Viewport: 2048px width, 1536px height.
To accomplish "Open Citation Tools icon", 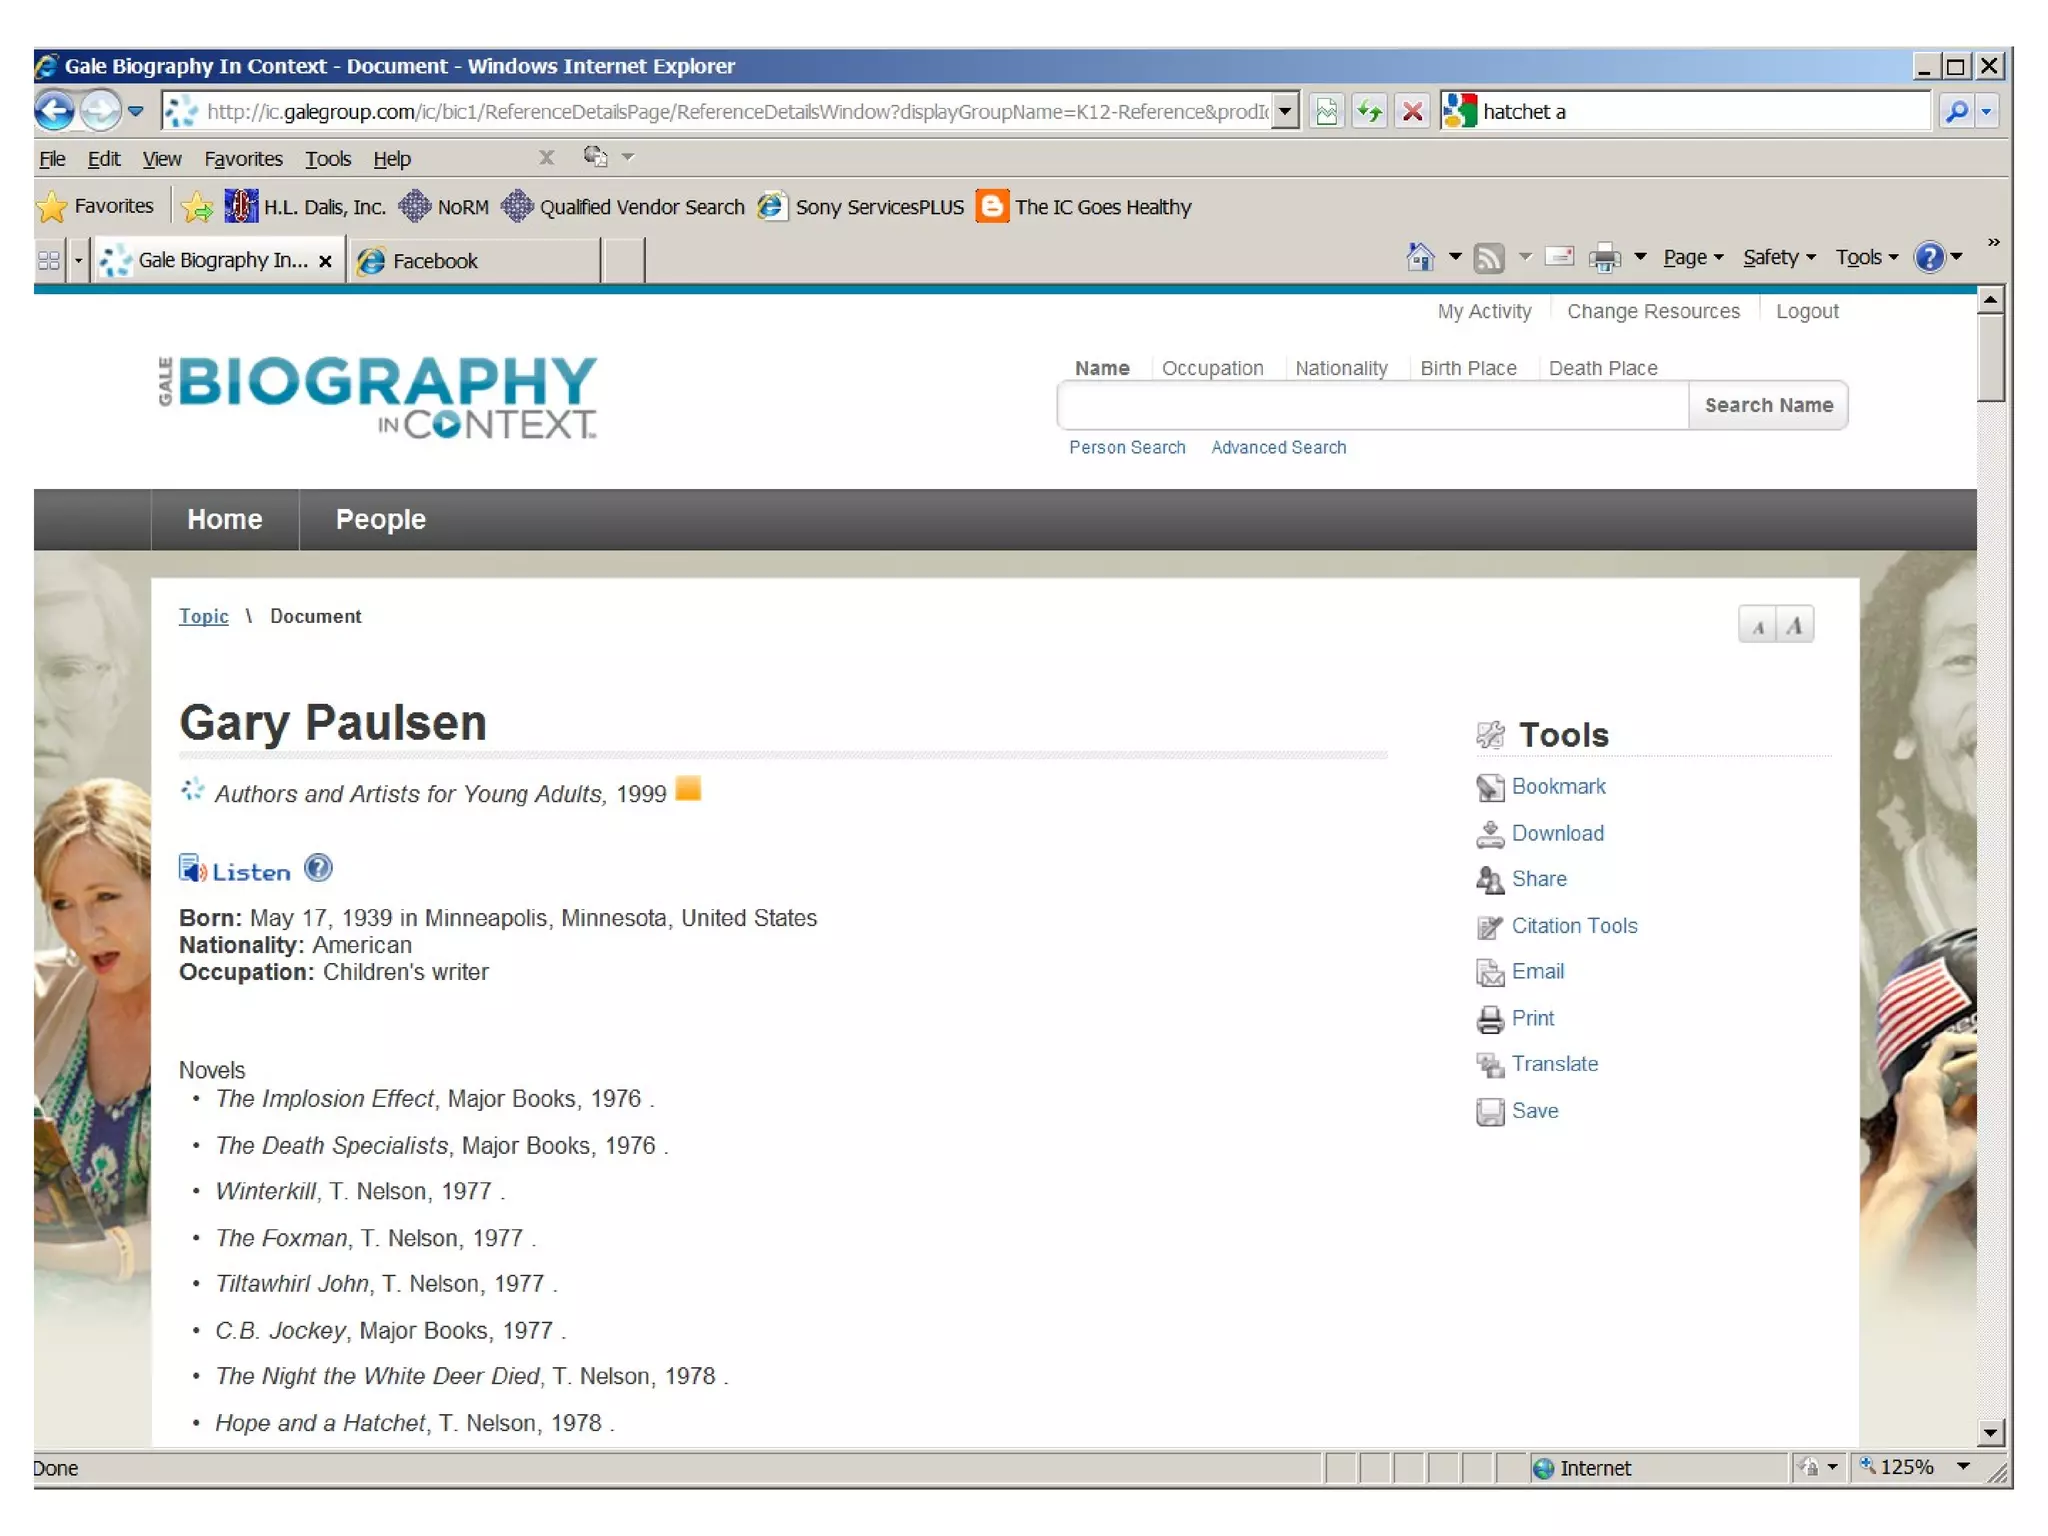I will coord(1489,927).
